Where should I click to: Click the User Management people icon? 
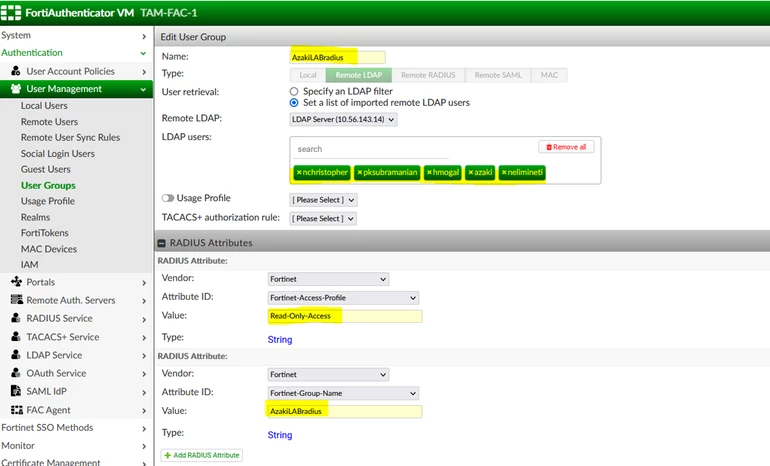pyautogui.click(x=16, y=88)
